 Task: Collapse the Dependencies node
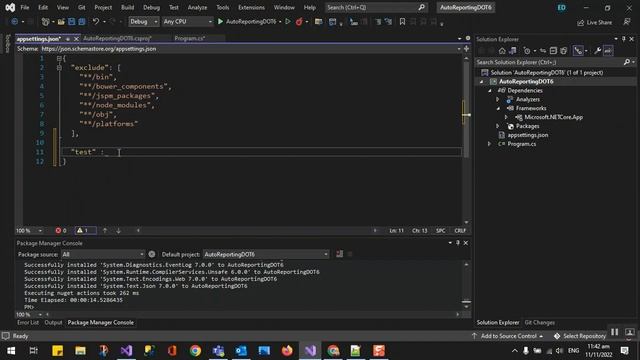pyautogui.click(x=490, y=91)
